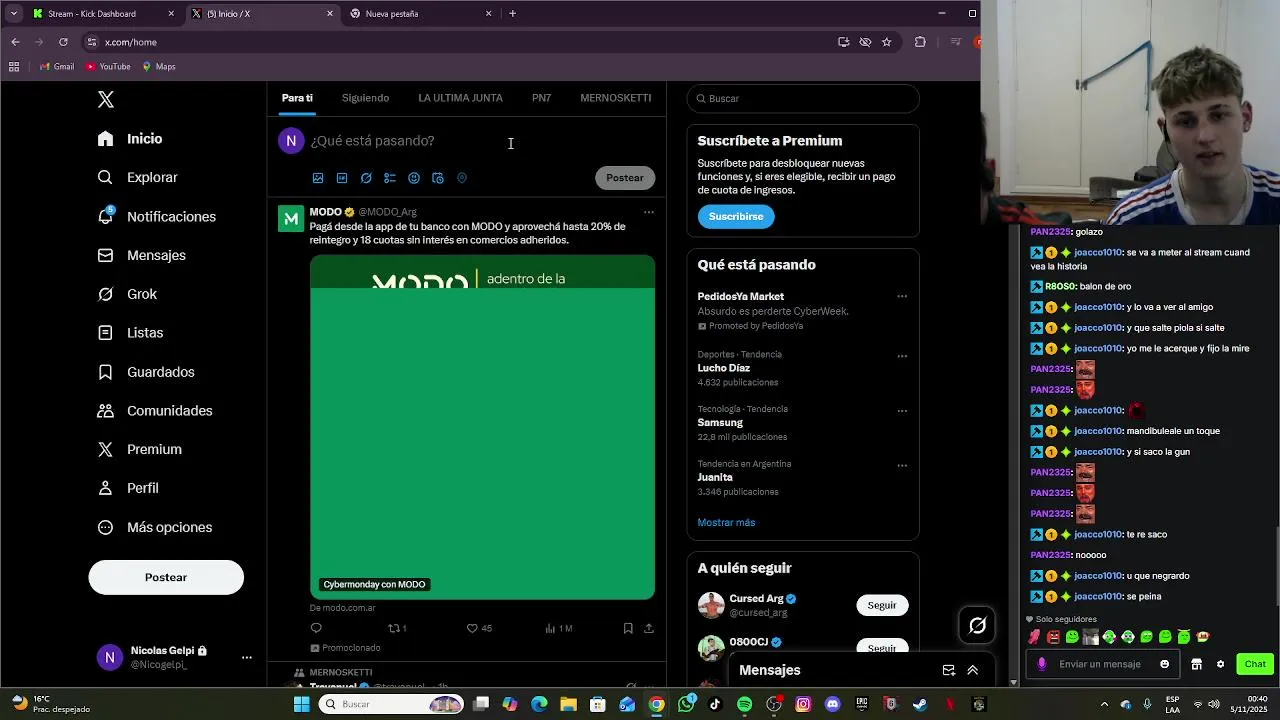Screen dimensions: 1280x720
Task: Open Notificaciones bell in sidebar
Action: click(x=157, y=216)
